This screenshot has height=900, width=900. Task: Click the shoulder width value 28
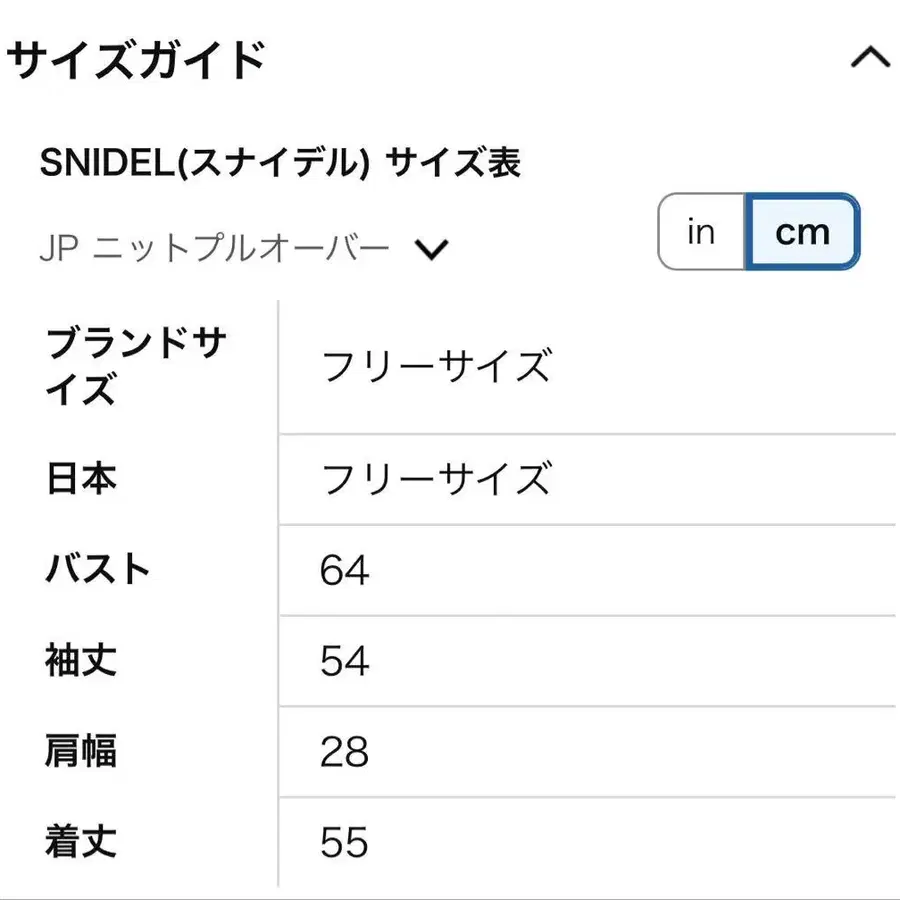(345, 753)
